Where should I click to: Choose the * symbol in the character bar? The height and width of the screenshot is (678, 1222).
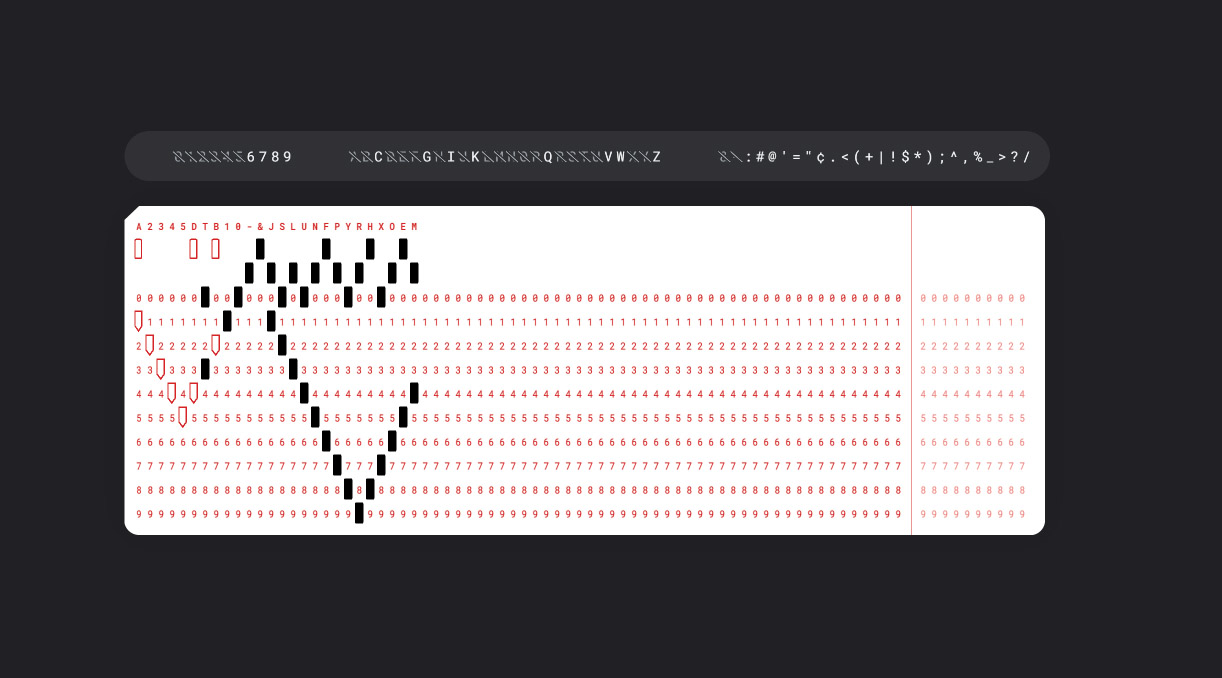[x=917, y=157]
